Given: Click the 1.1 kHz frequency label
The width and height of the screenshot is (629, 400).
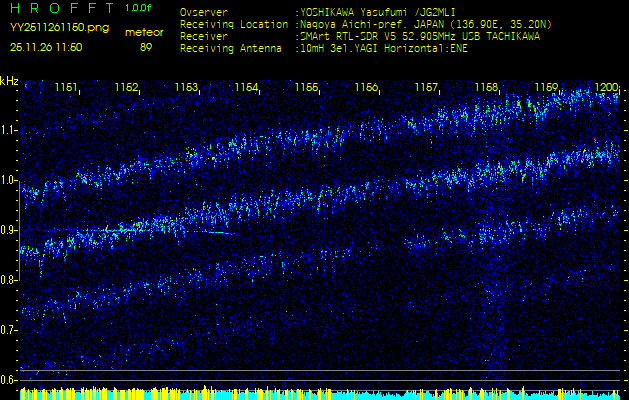Looking at the screenshot, I should 9,130.
